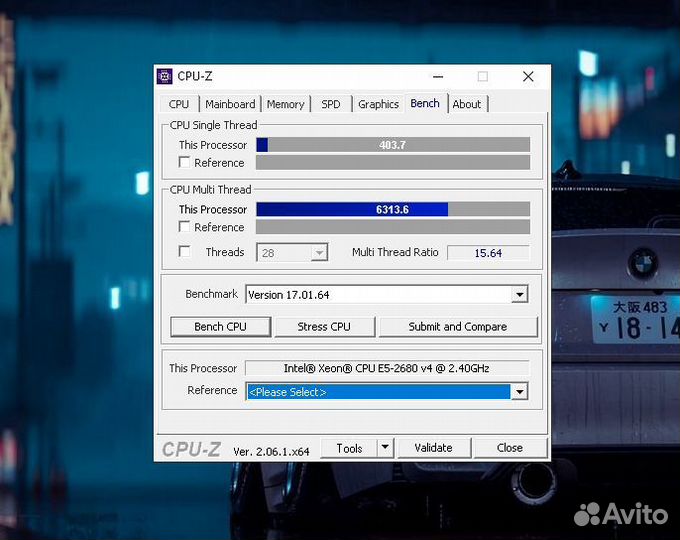Go to the SPD tab
Image resolution: width=680 pixels, height=540 pixels.
click(331, 104)
